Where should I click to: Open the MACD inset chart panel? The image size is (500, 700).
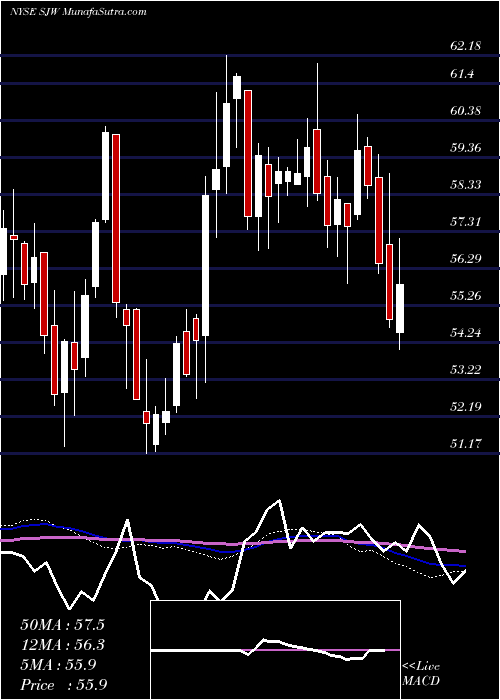coord(275,650)
